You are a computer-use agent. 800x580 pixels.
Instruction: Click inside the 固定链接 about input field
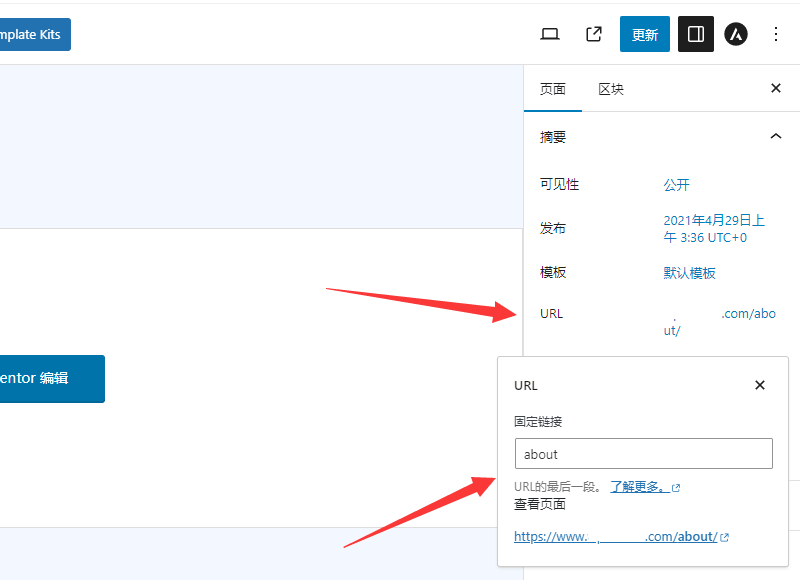(x=643, y=453)
